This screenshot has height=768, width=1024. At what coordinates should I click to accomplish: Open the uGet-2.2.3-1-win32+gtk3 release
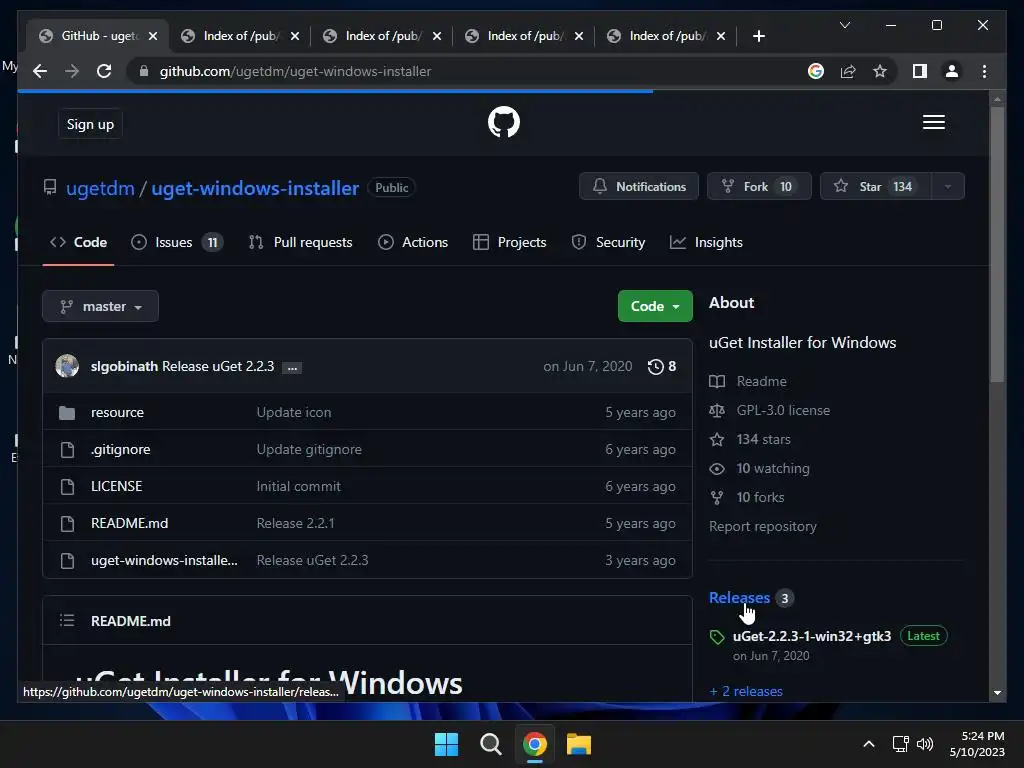tap(812, 636)
